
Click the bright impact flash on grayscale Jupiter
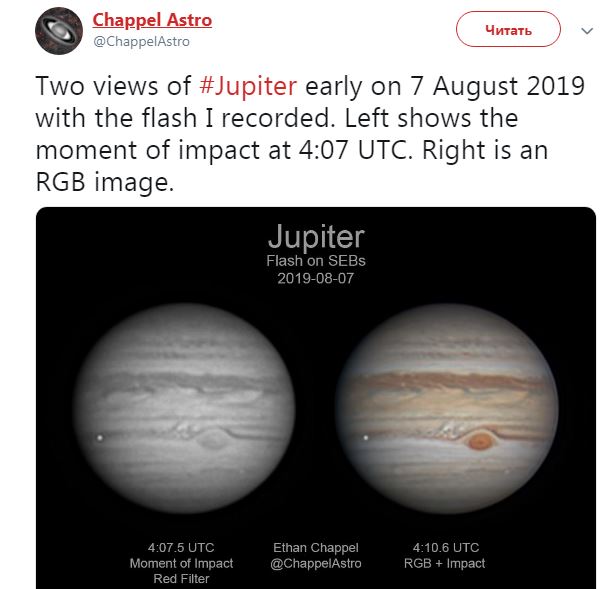point(100,438)
